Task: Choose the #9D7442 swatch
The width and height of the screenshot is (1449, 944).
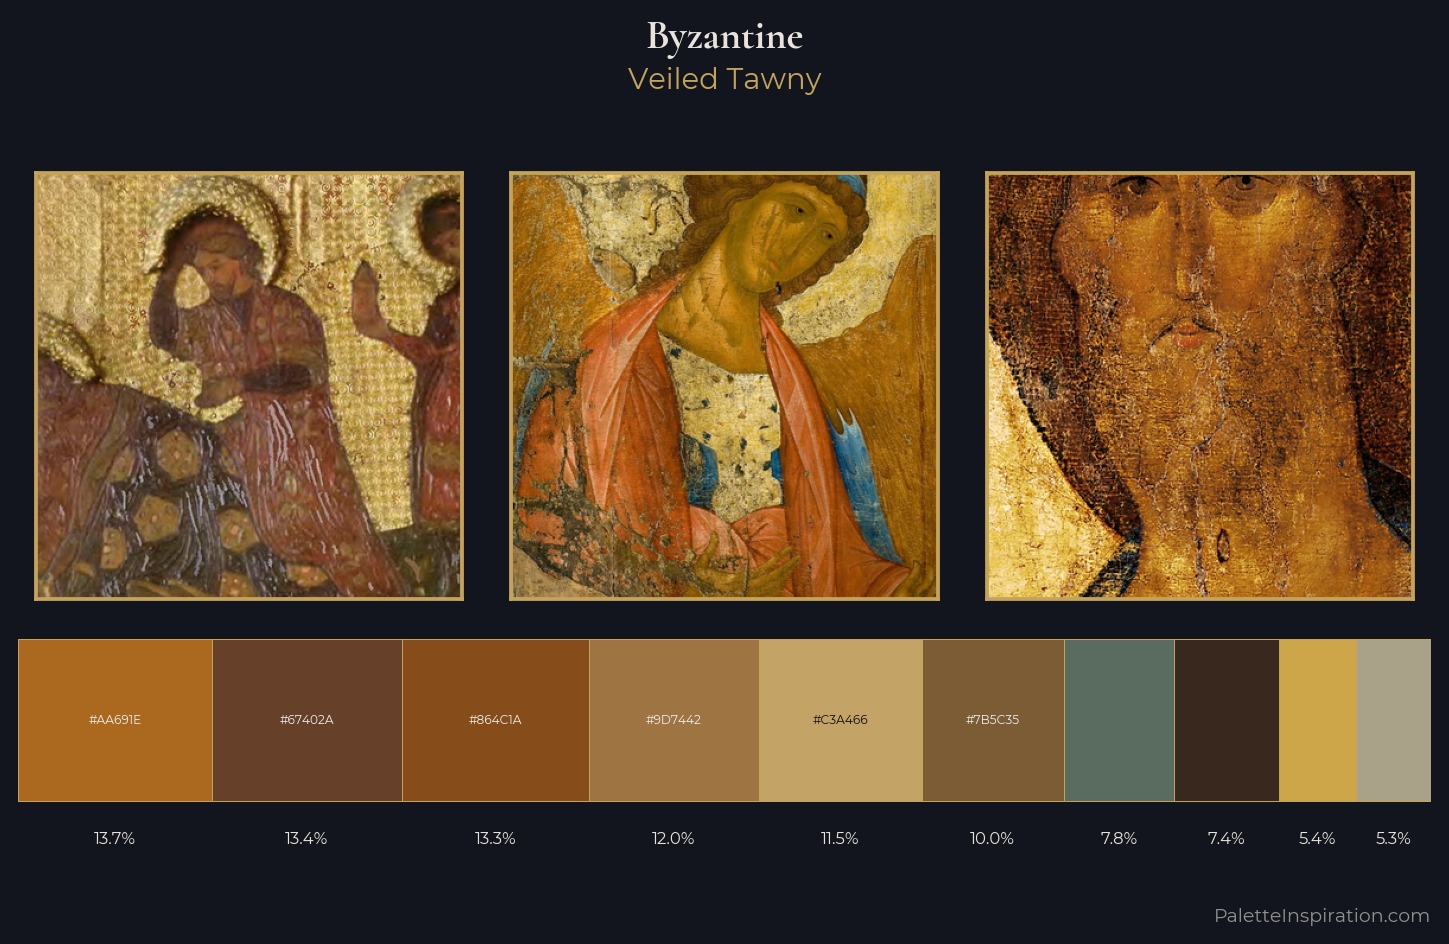Action: tap(674, 720)
